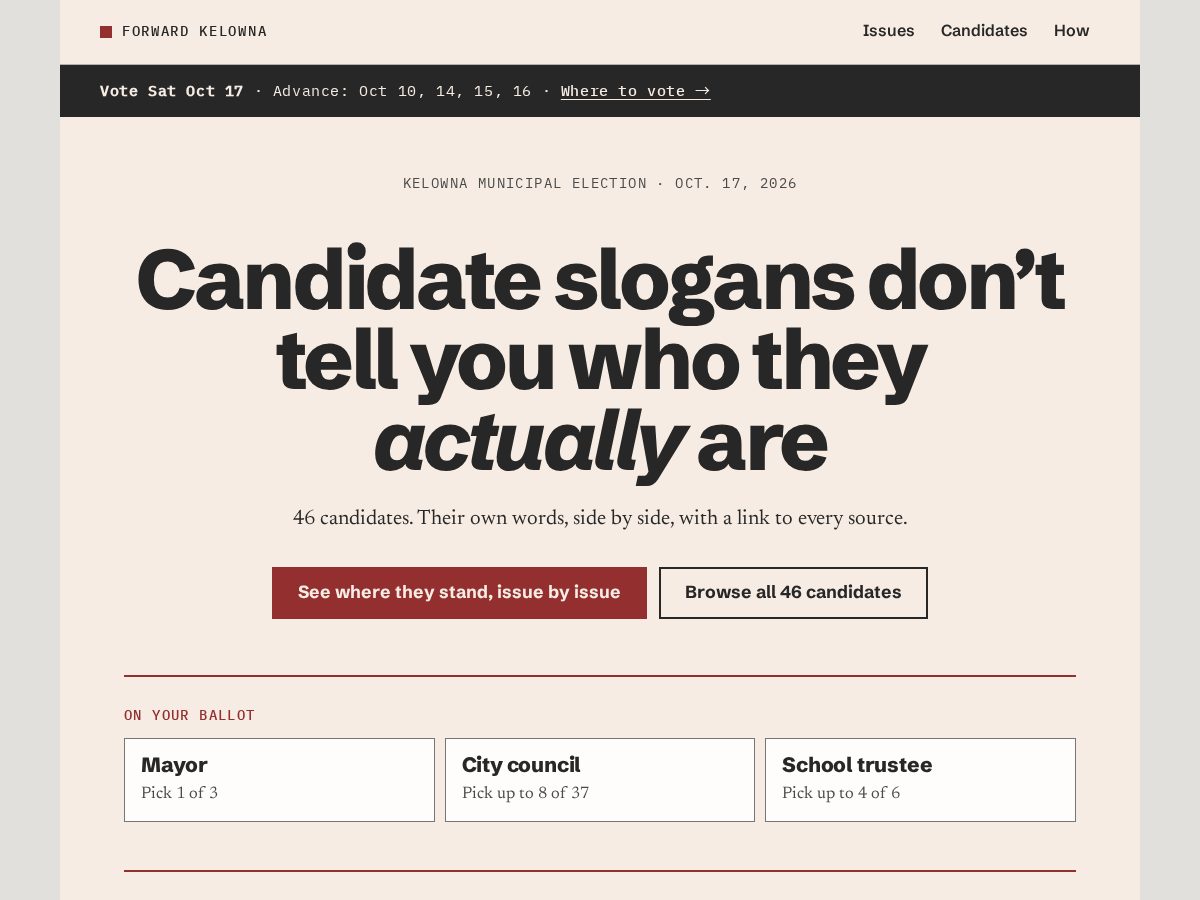The width and height of the screenshot is (1200, 900).
Task: Click the red square Forward Kelowna logo
Action: 106,32
